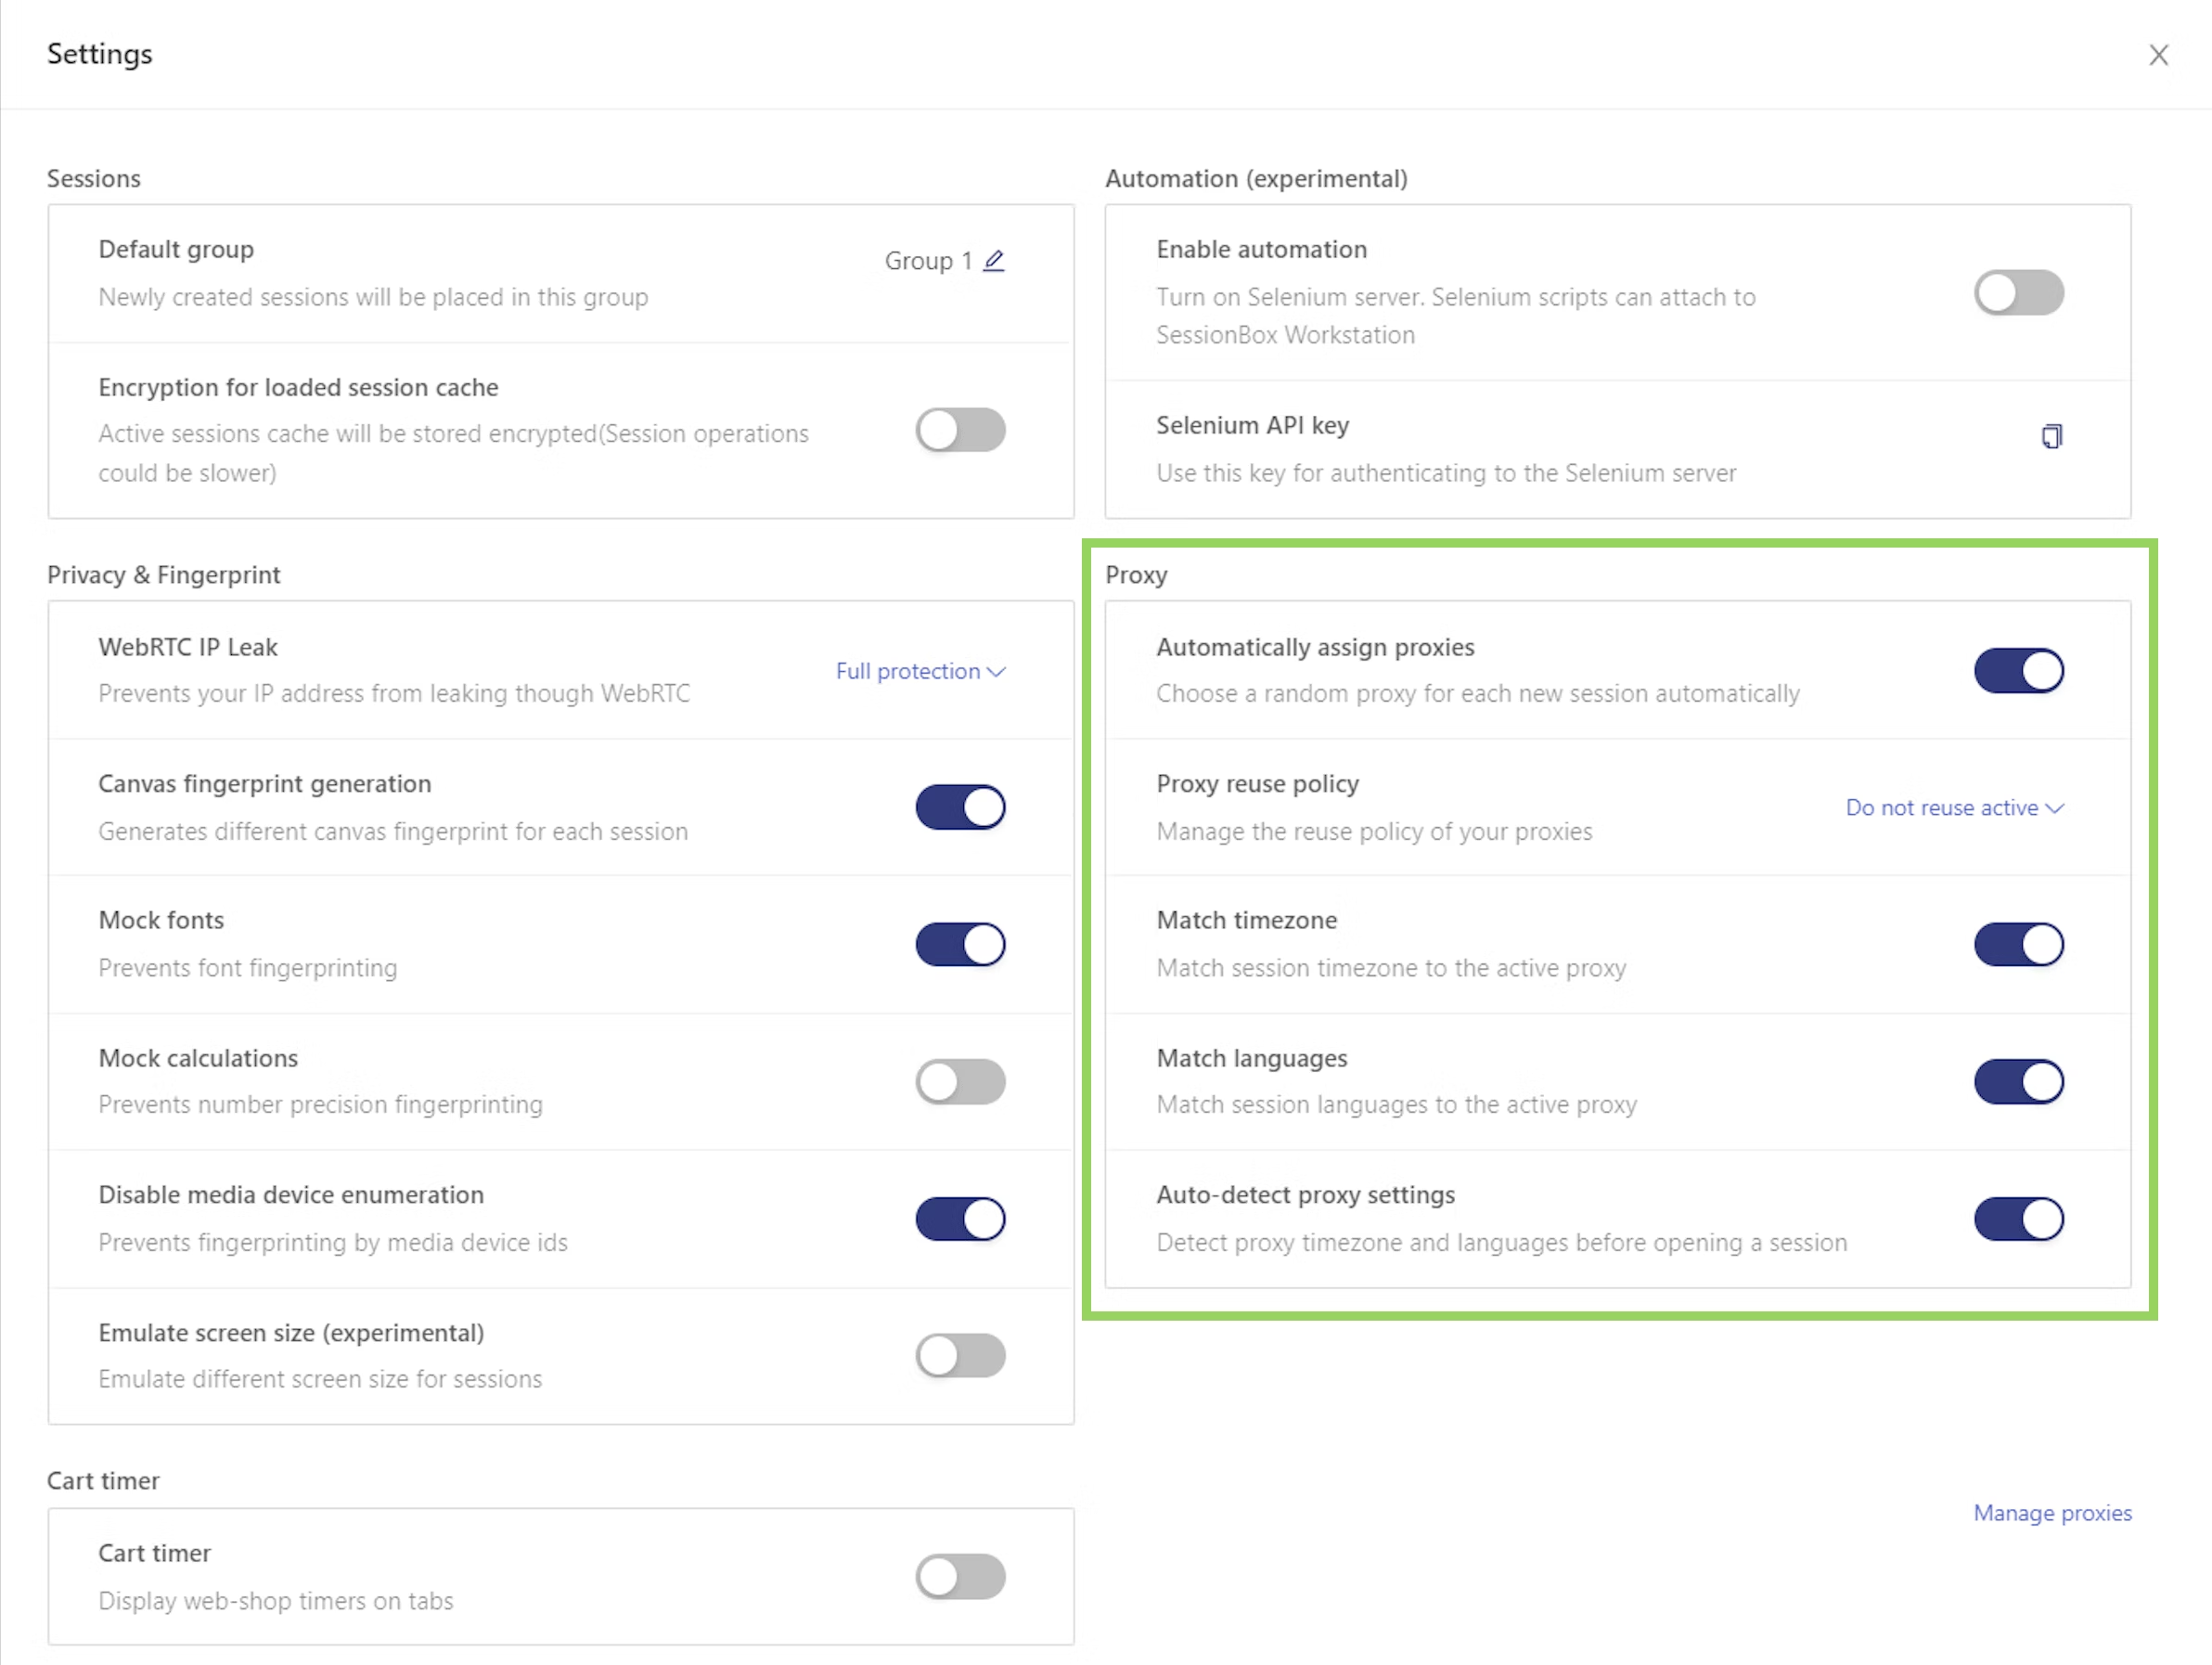
Task: Click the Automation (experimental) heading
Action: coord(1256,179)
